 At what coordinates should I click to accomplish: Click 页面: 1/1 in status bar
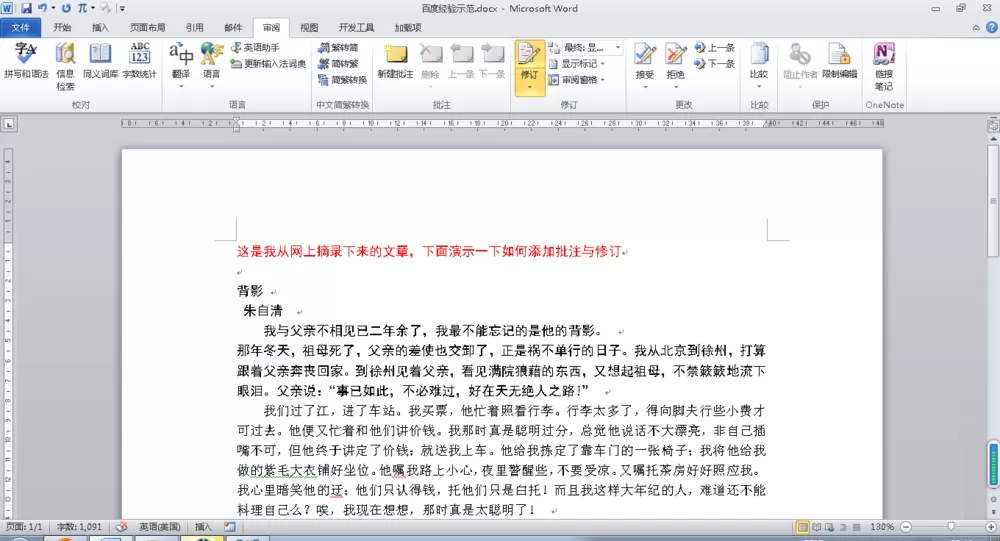(x=24, y=527)
